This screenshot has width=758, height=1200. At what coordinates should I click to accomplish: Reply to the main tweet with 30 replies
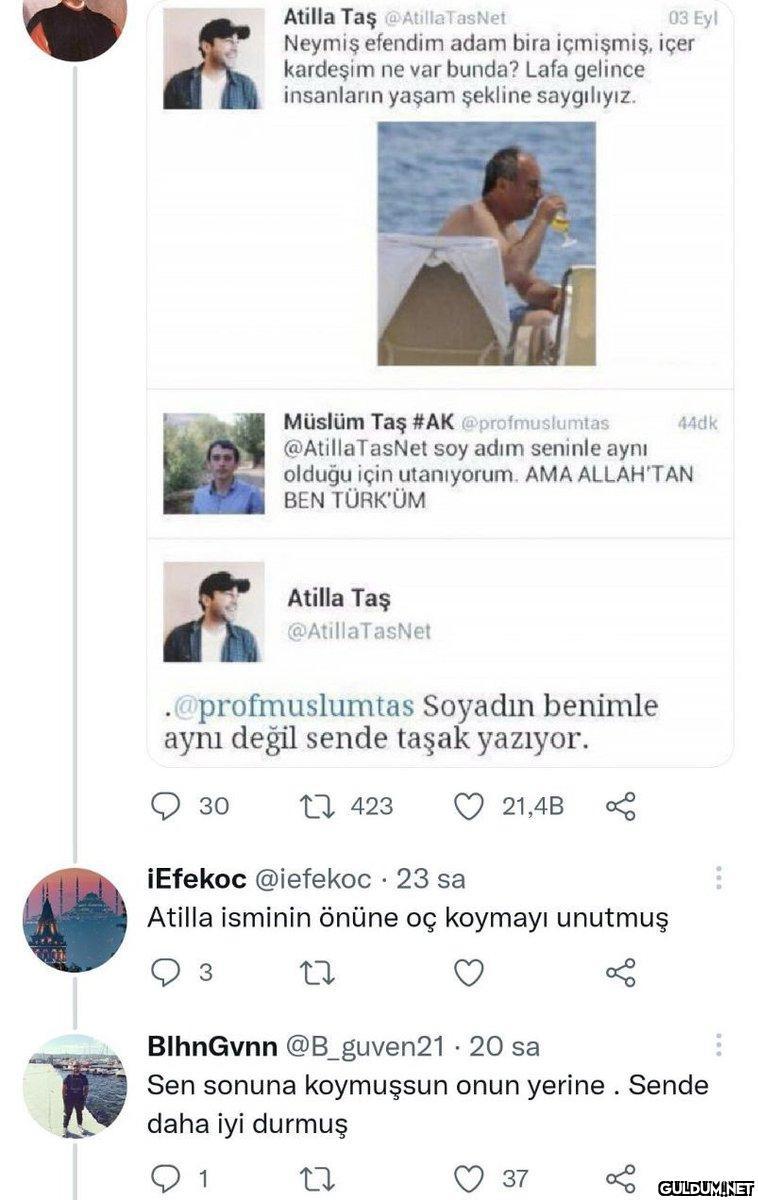click(x=166, y=806)
